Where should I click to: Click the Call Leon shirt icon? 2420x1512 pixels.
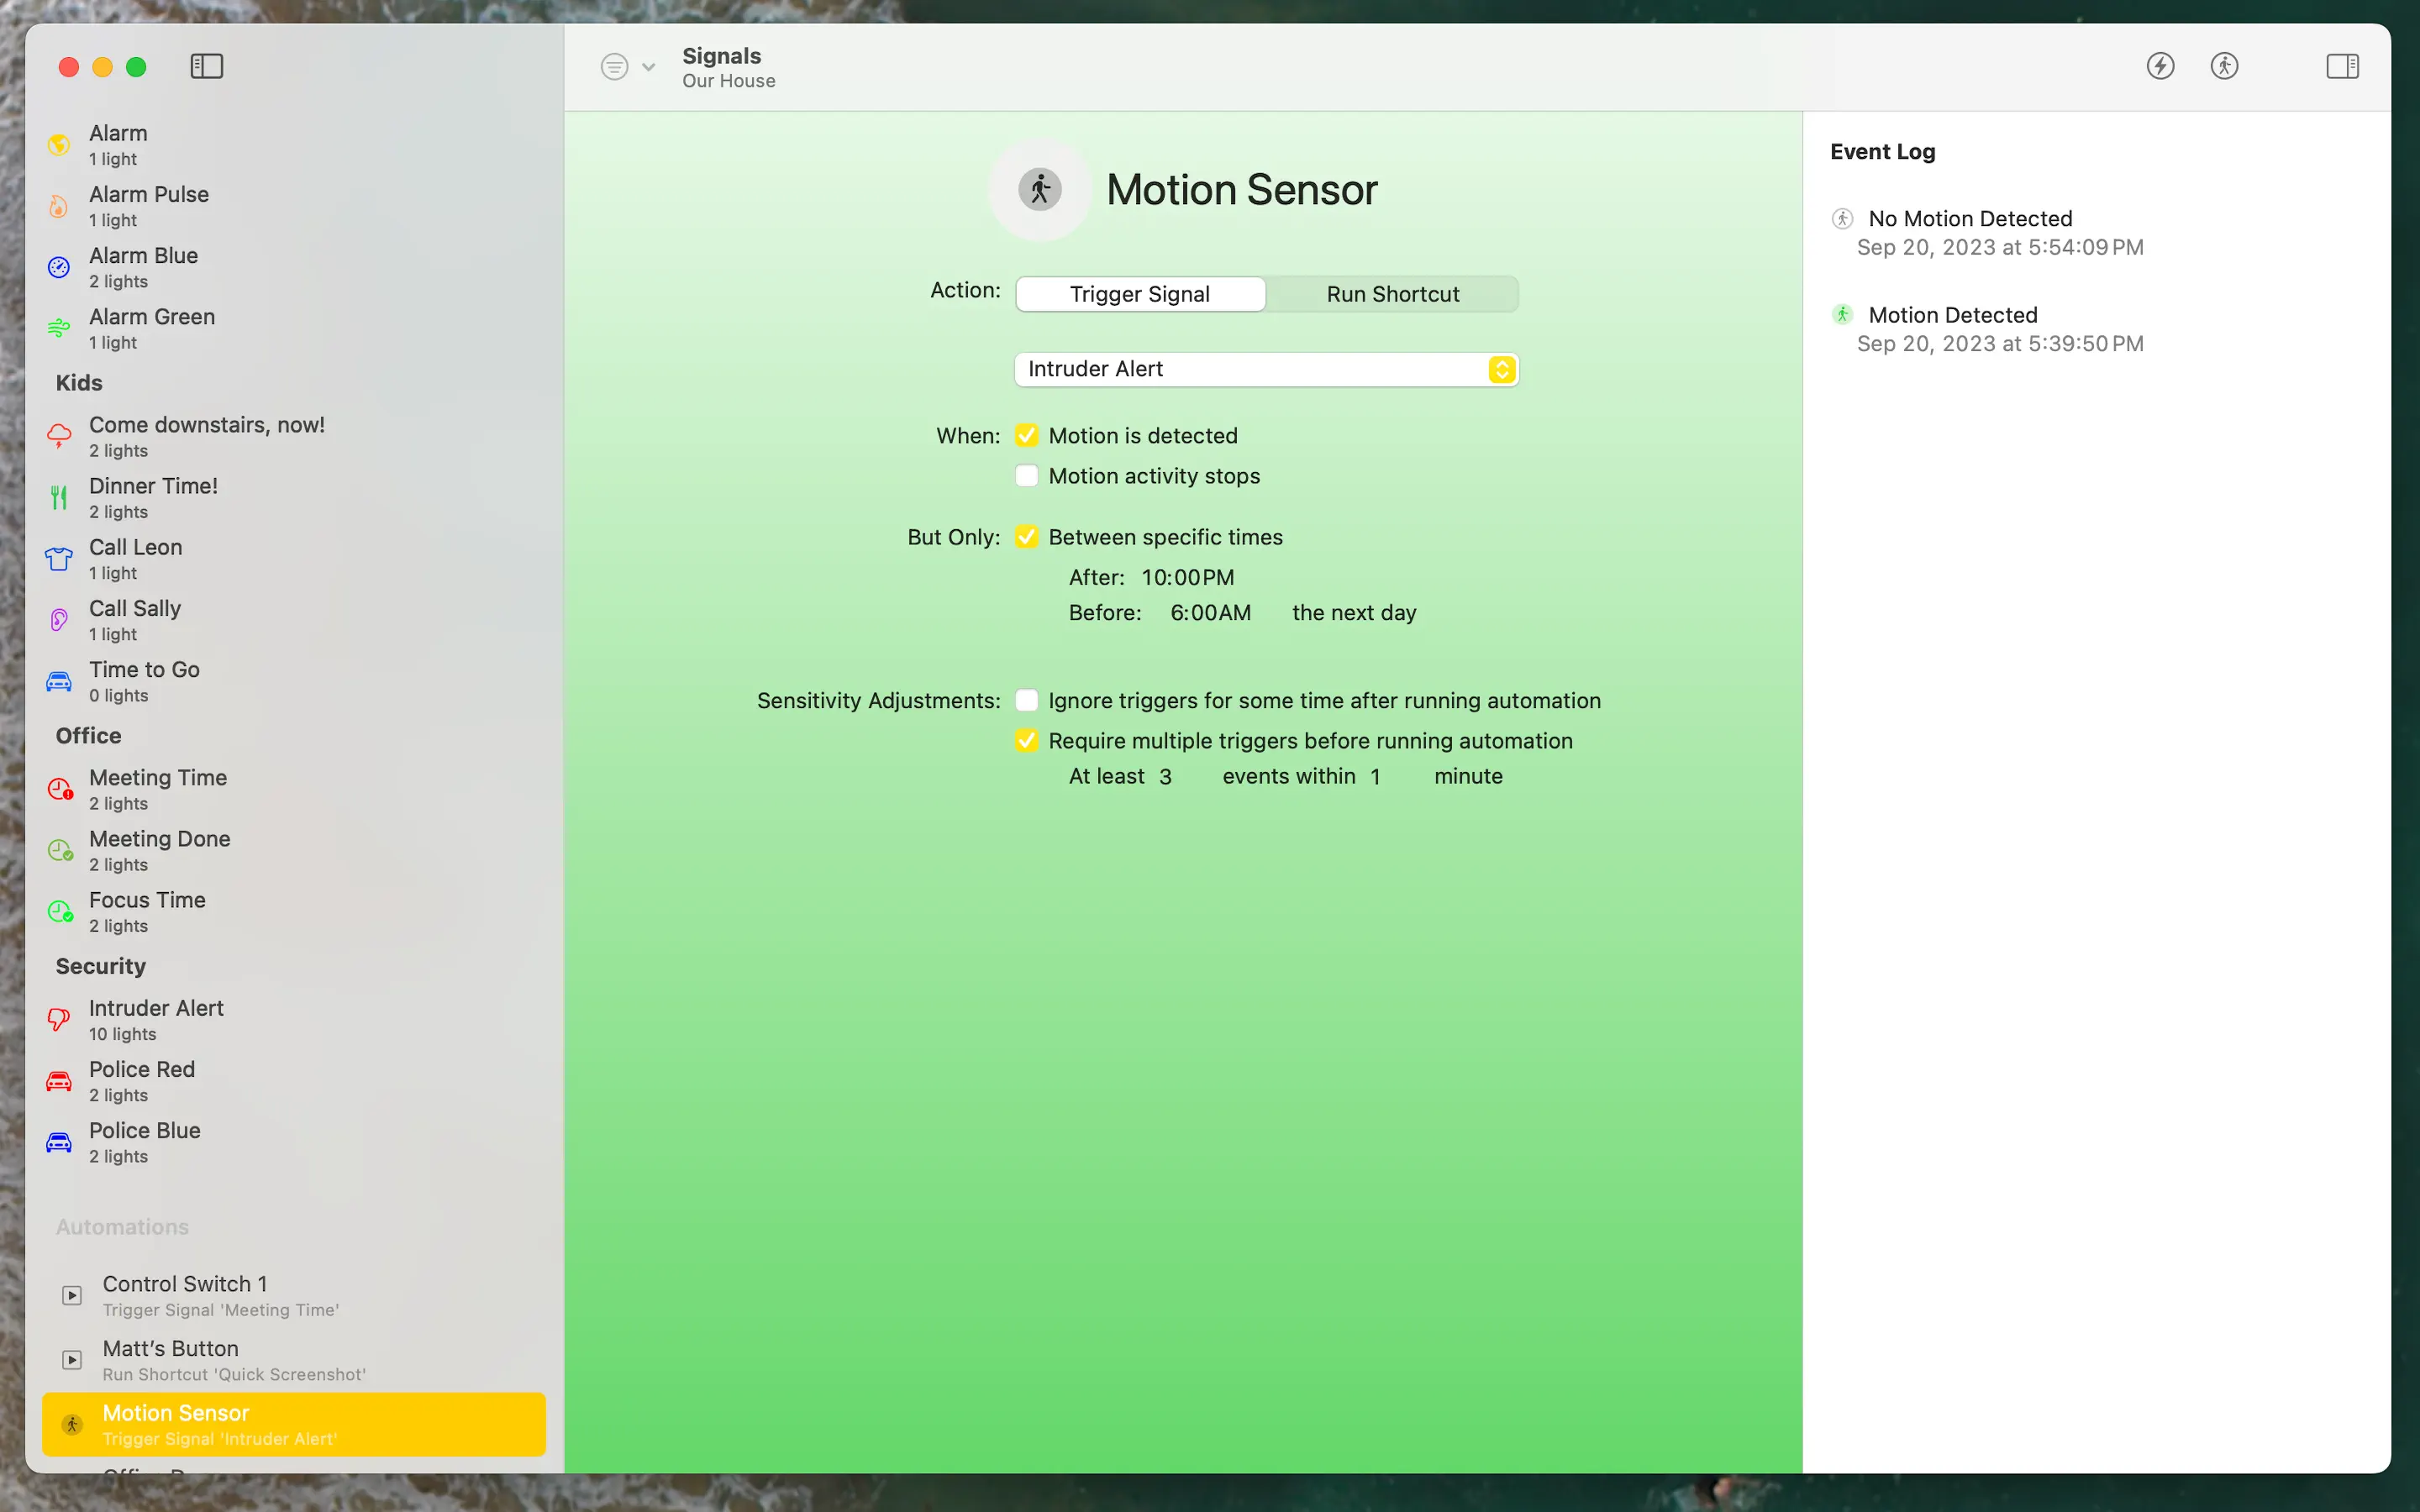pyautogui.click(x=59, y=558)
